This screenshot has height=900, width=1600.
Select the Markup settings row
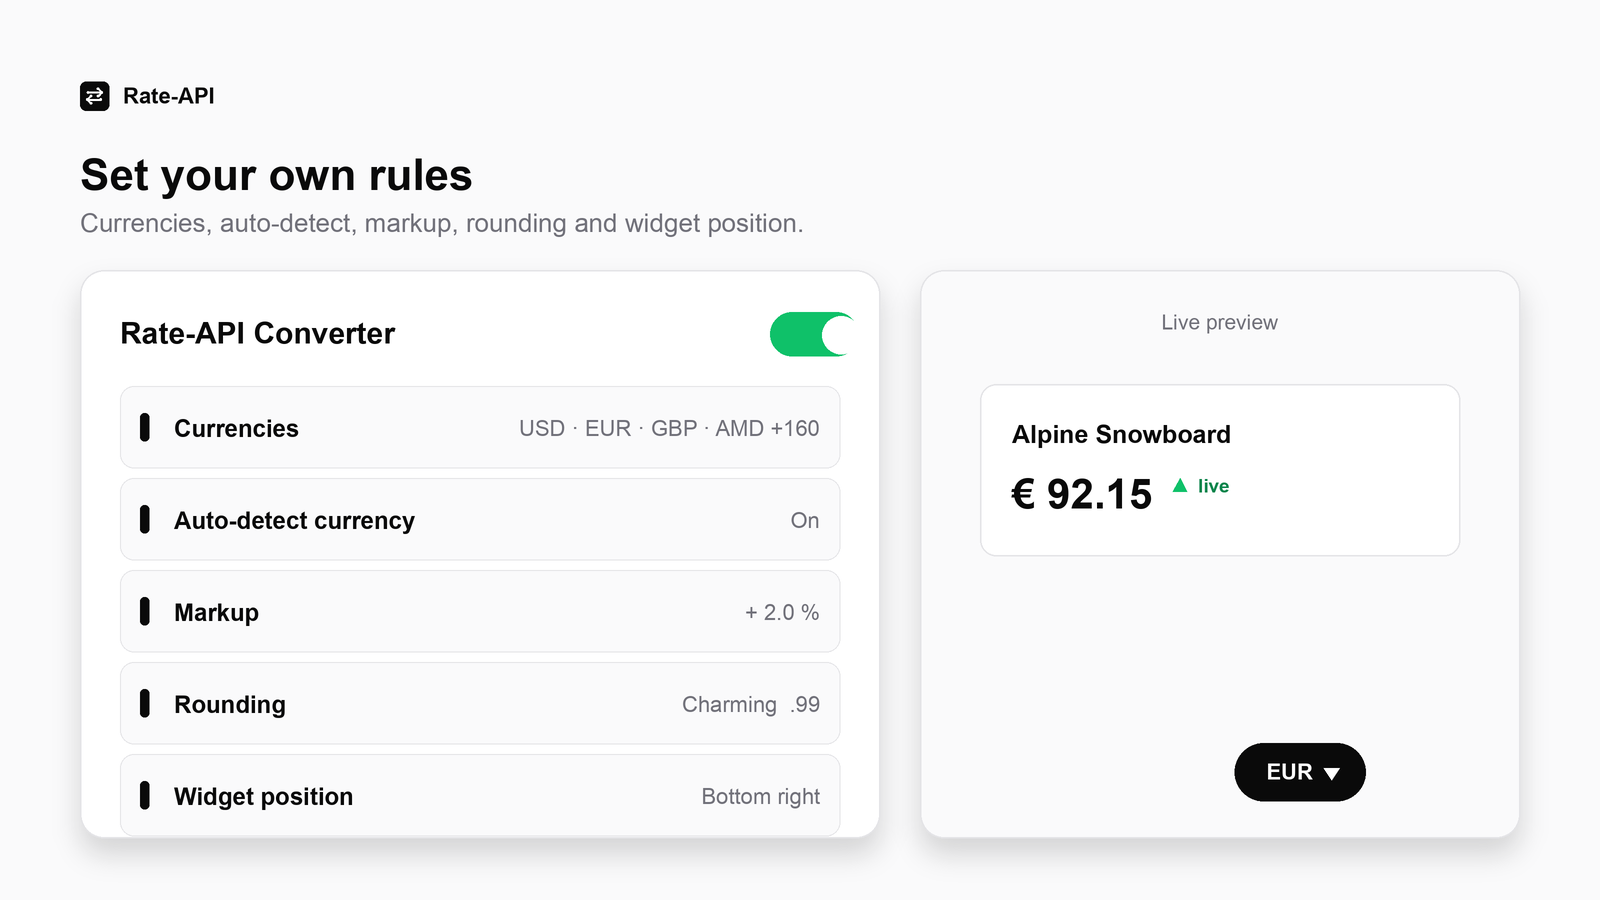[x=480, y=612]
